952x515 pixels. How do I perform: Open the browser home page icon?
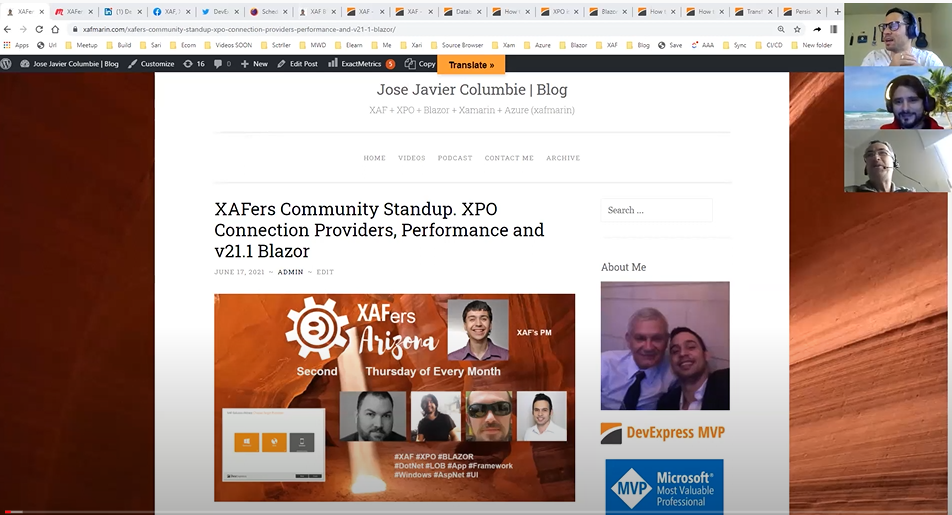click(x=55, y=29)
